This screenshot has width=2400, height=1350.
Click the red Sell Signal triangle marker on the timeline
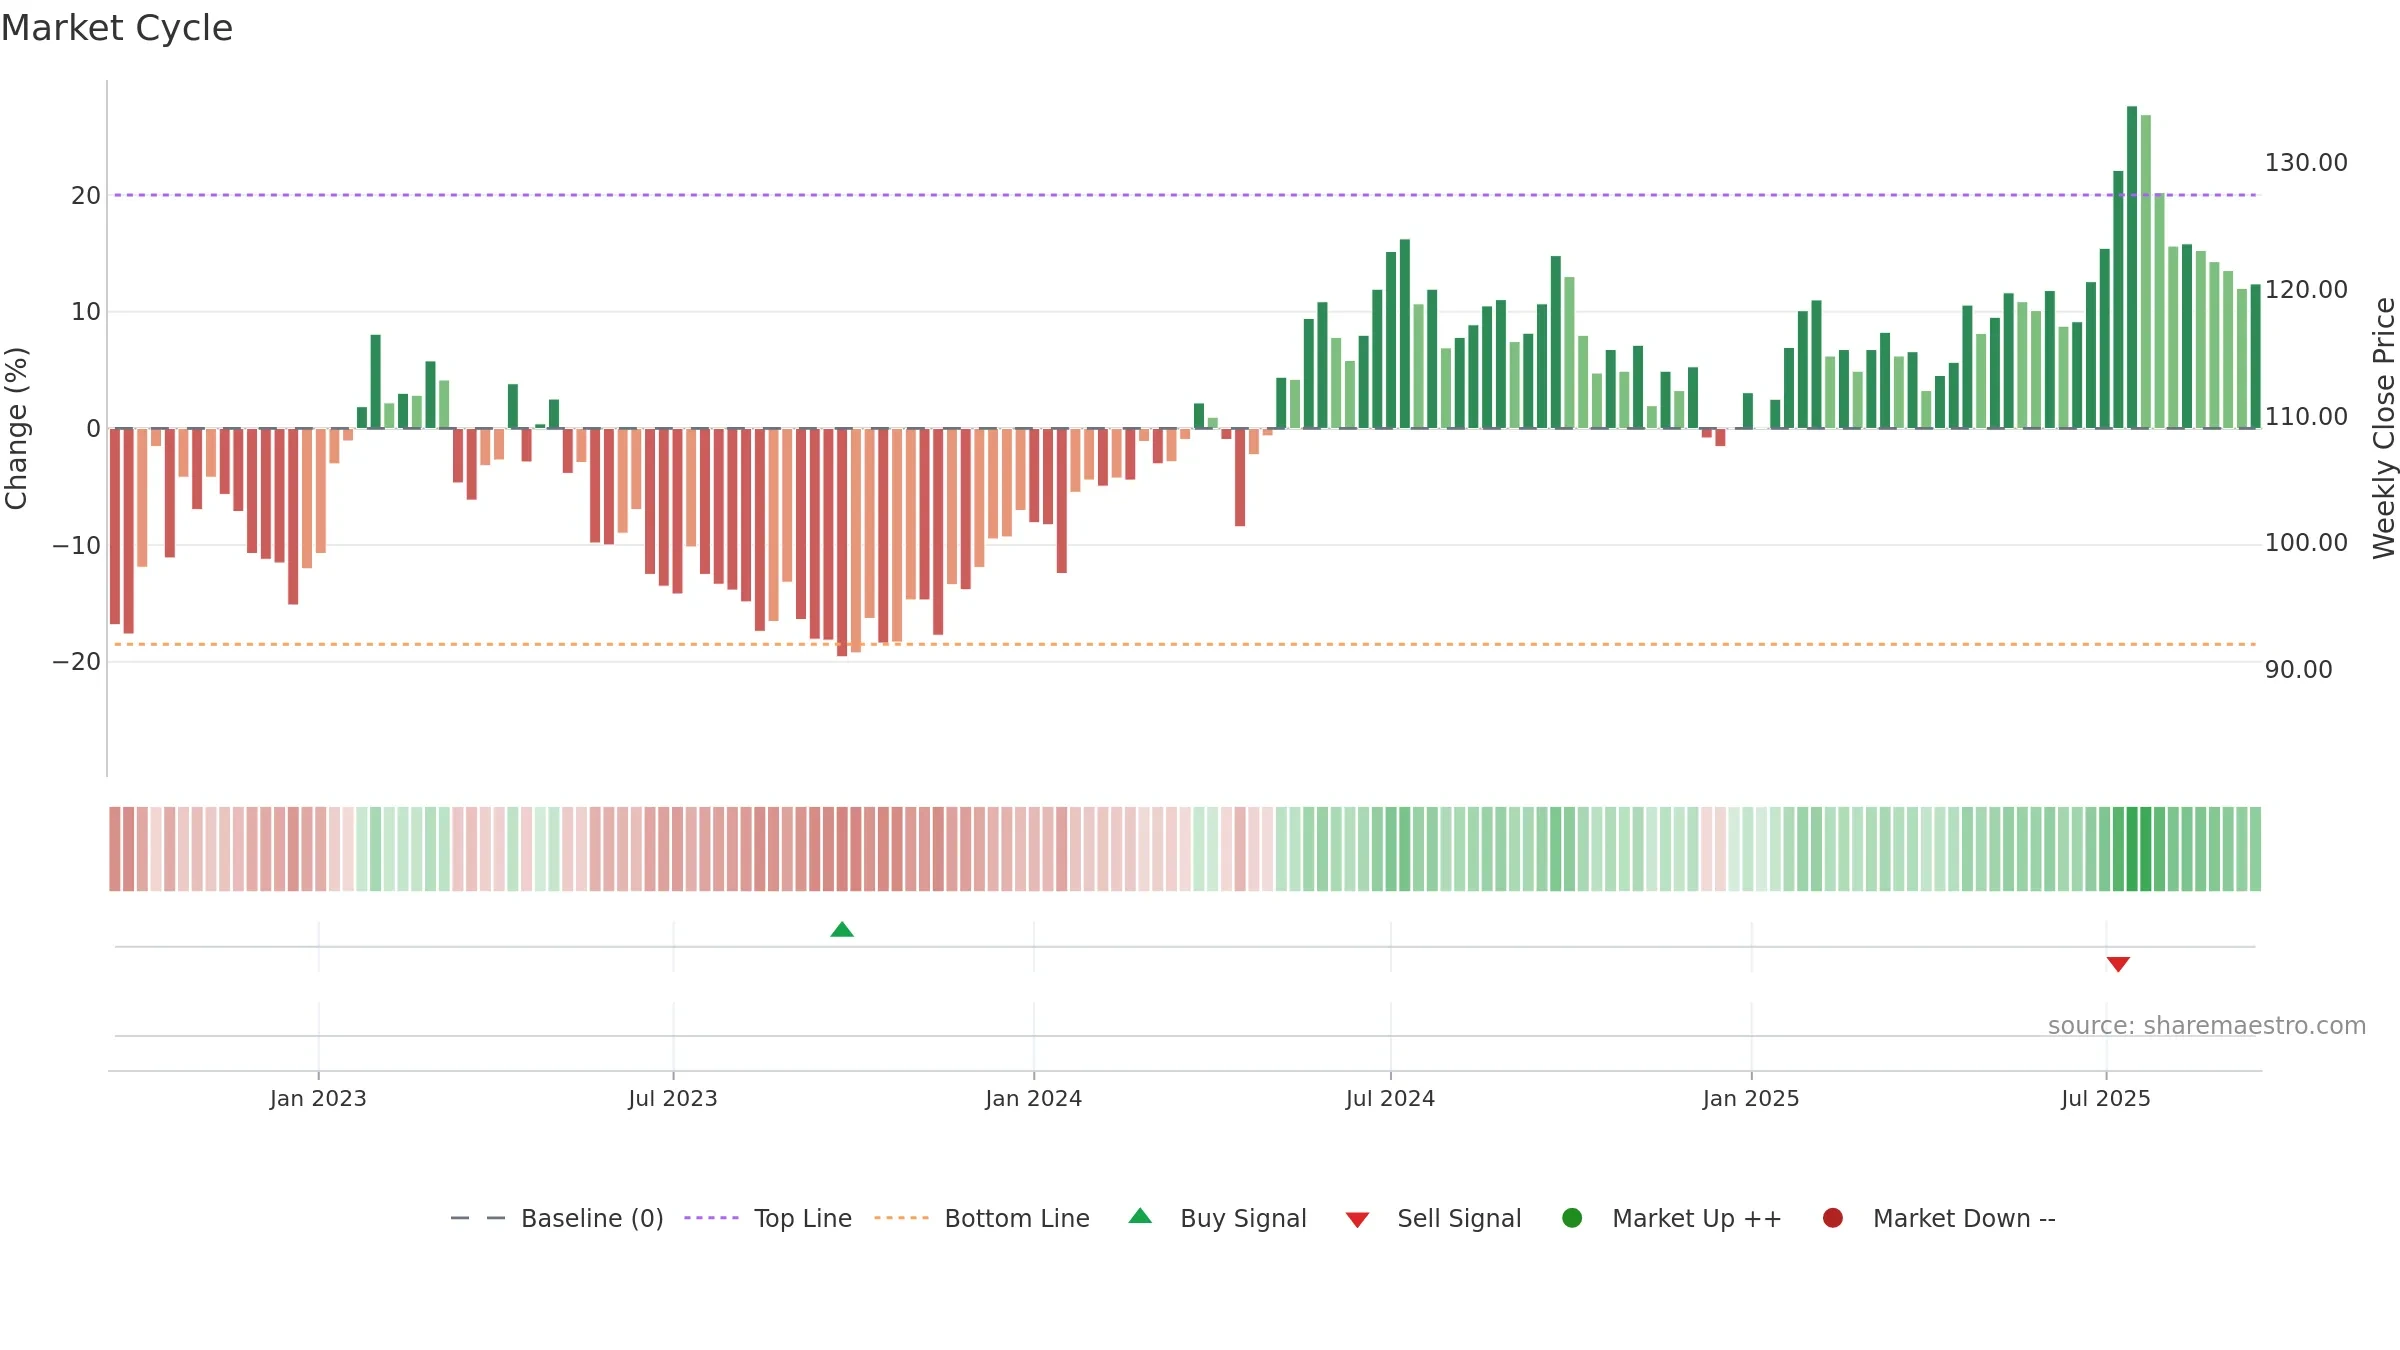click(x=2118, y=964)
